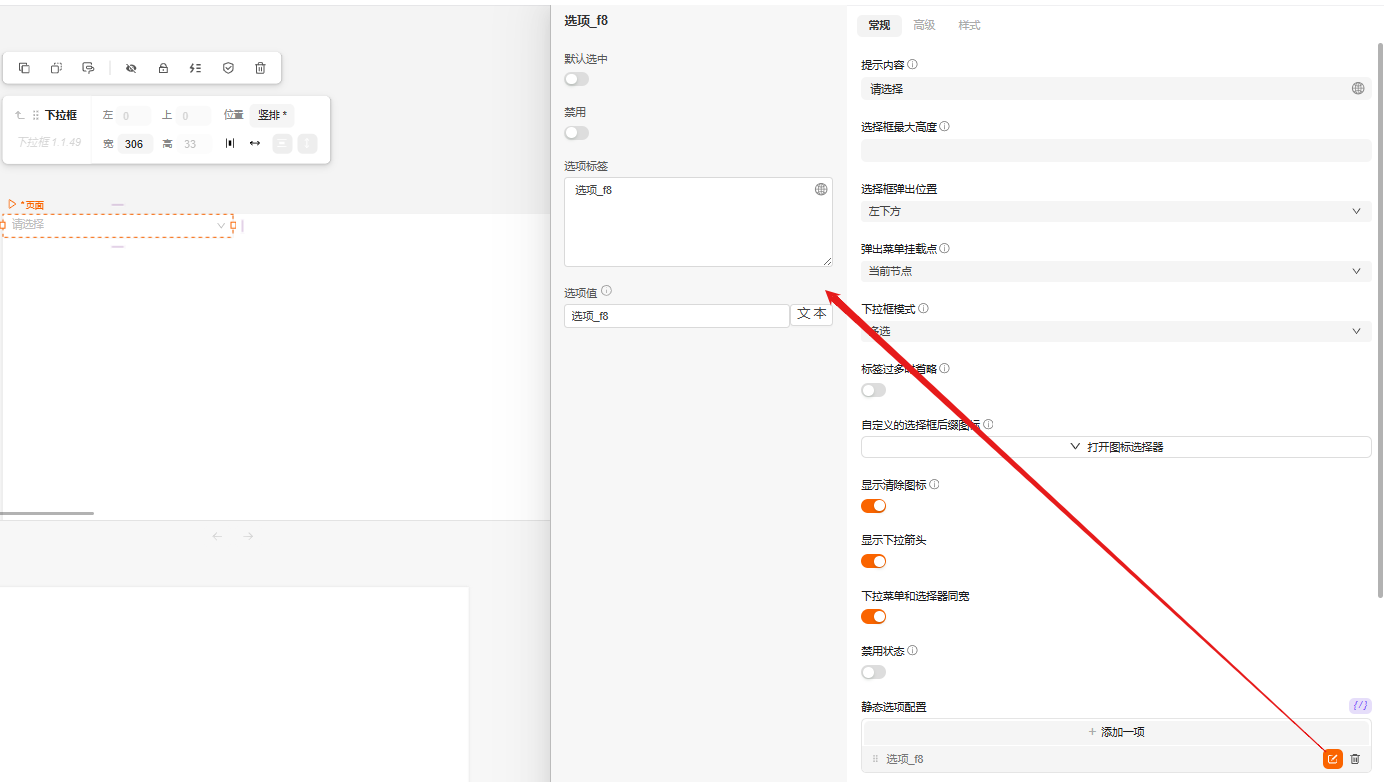Screen dimensions: 1384x782
Task: Click the hide component eye icon
Action: click(x=131, y=68)
